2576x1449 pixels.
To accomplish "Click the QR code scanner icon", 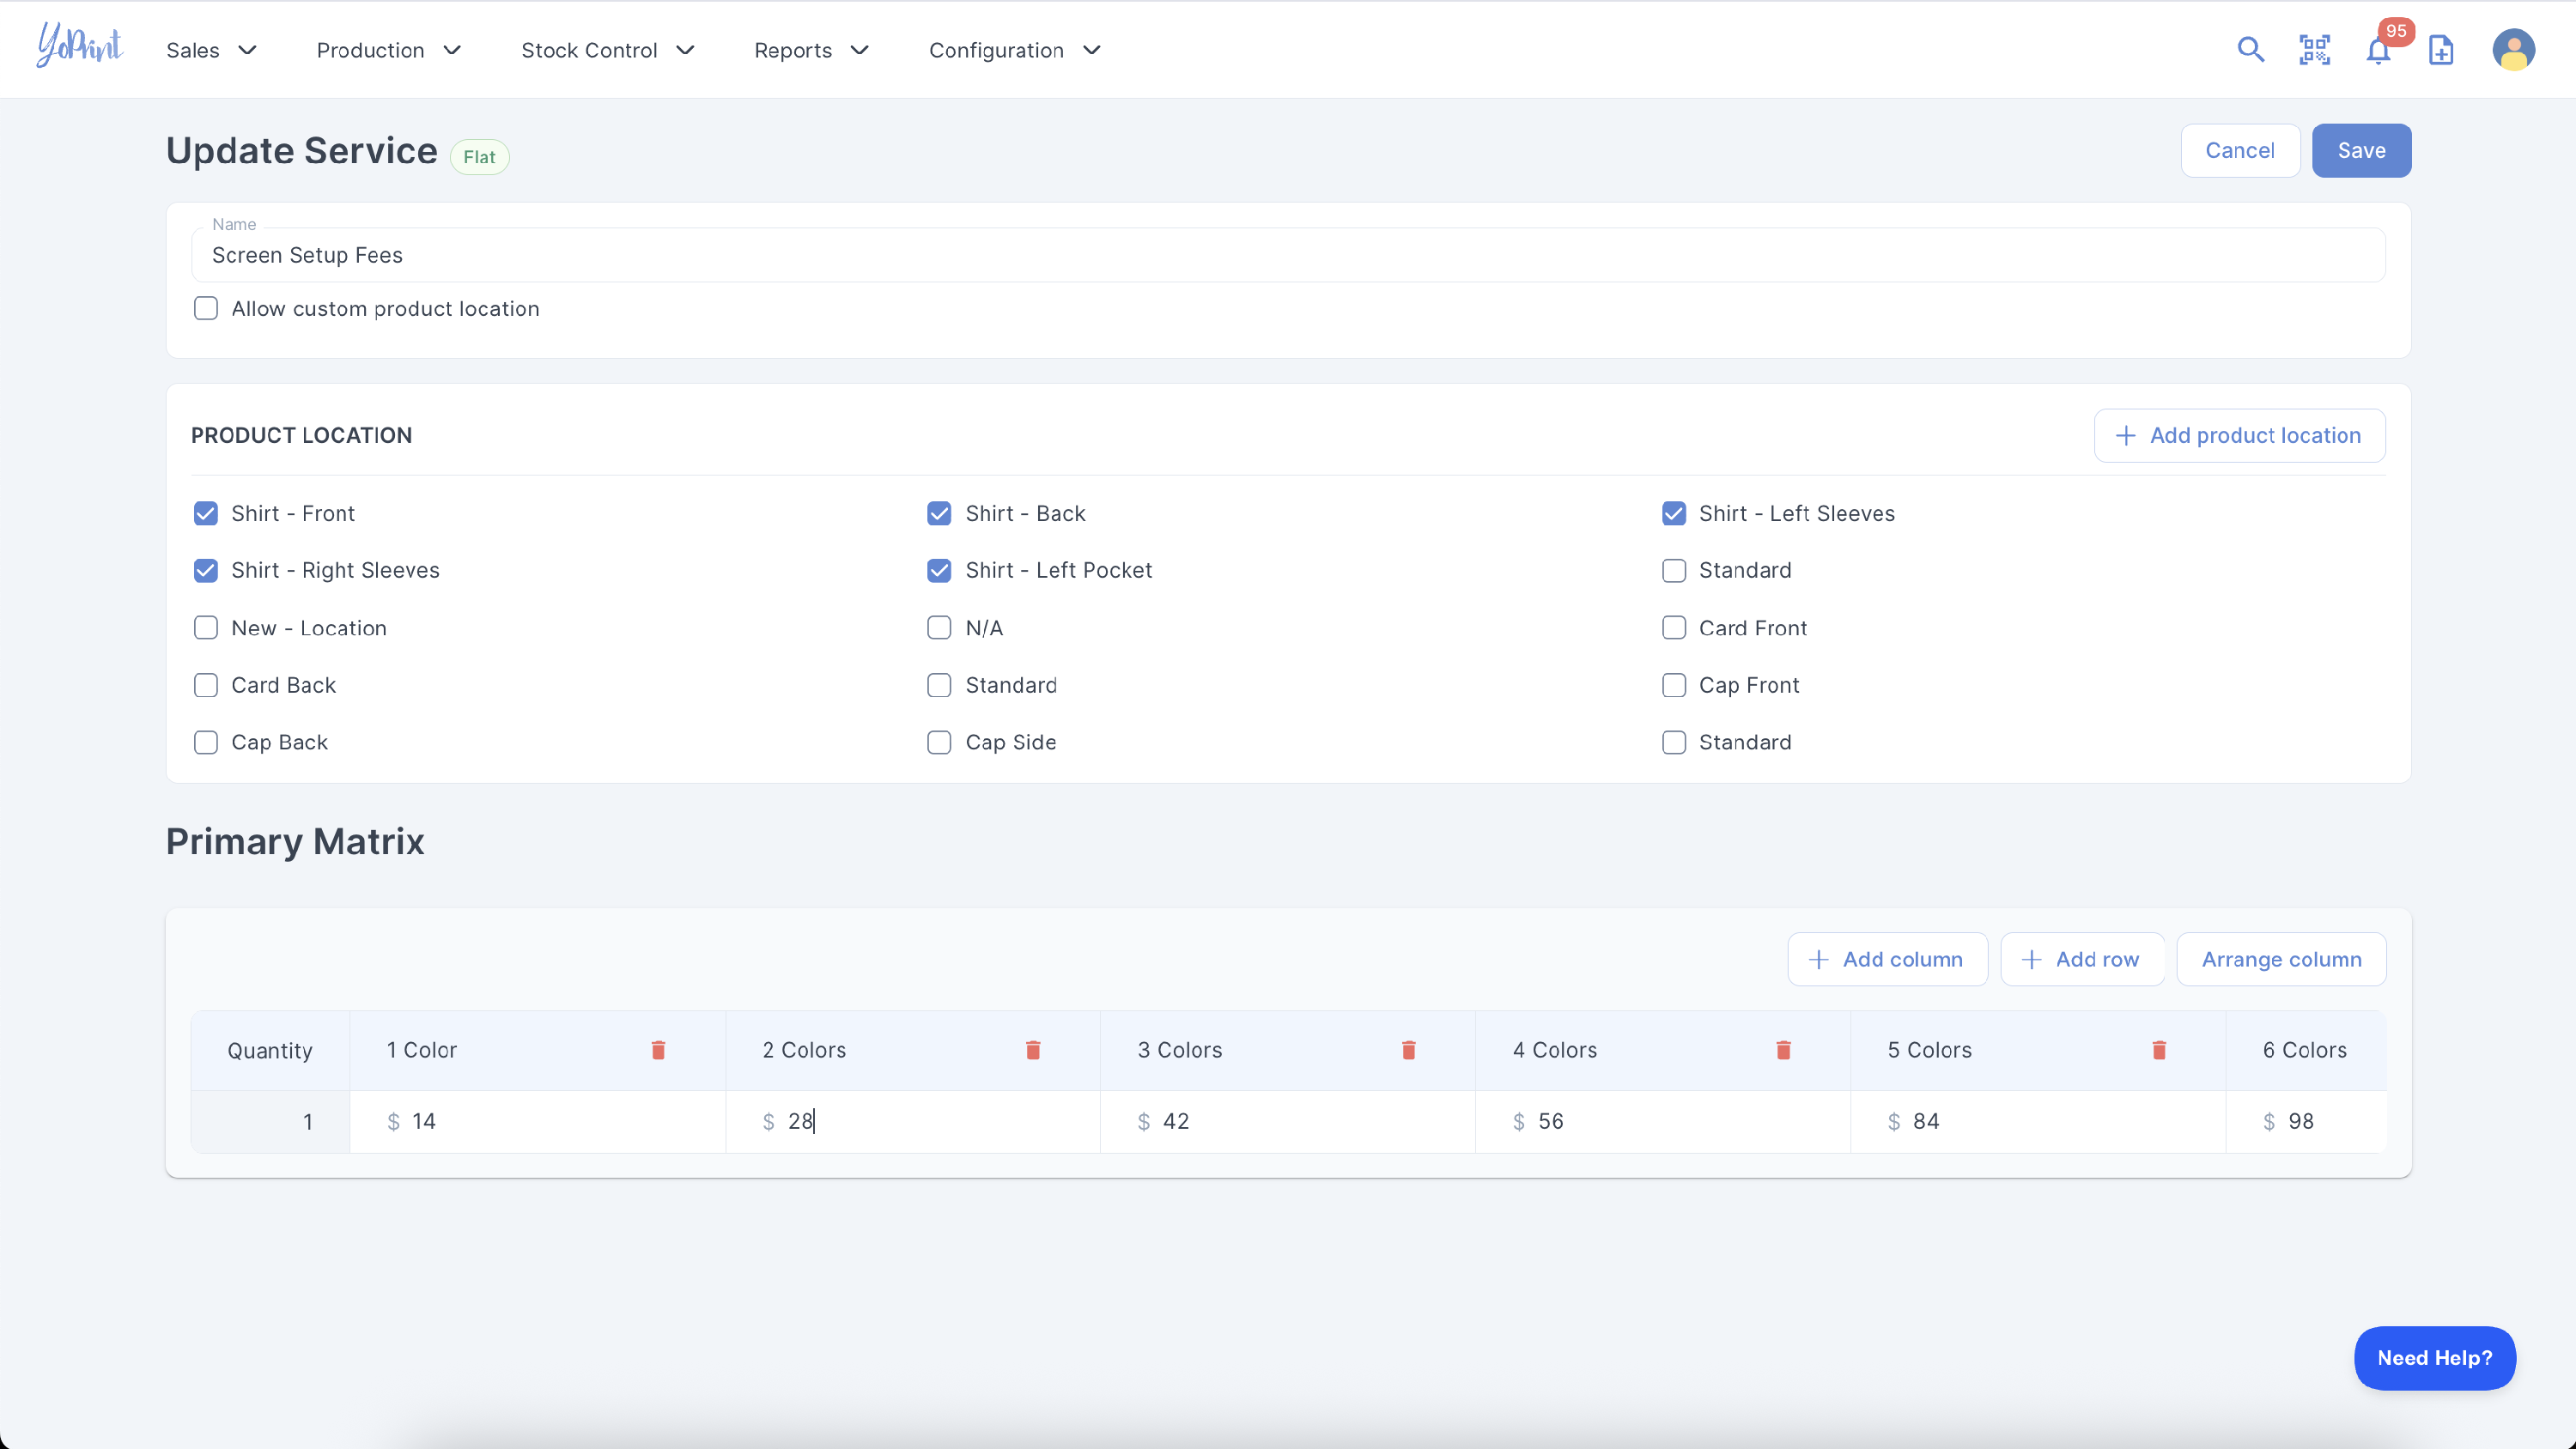I will point(2314,50).
